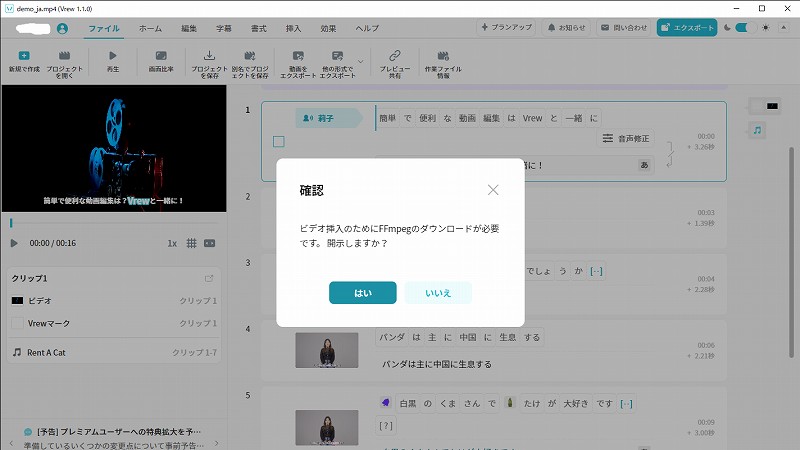Play the video in the preview panel
The image size is (800, 450).
(14, 243)
